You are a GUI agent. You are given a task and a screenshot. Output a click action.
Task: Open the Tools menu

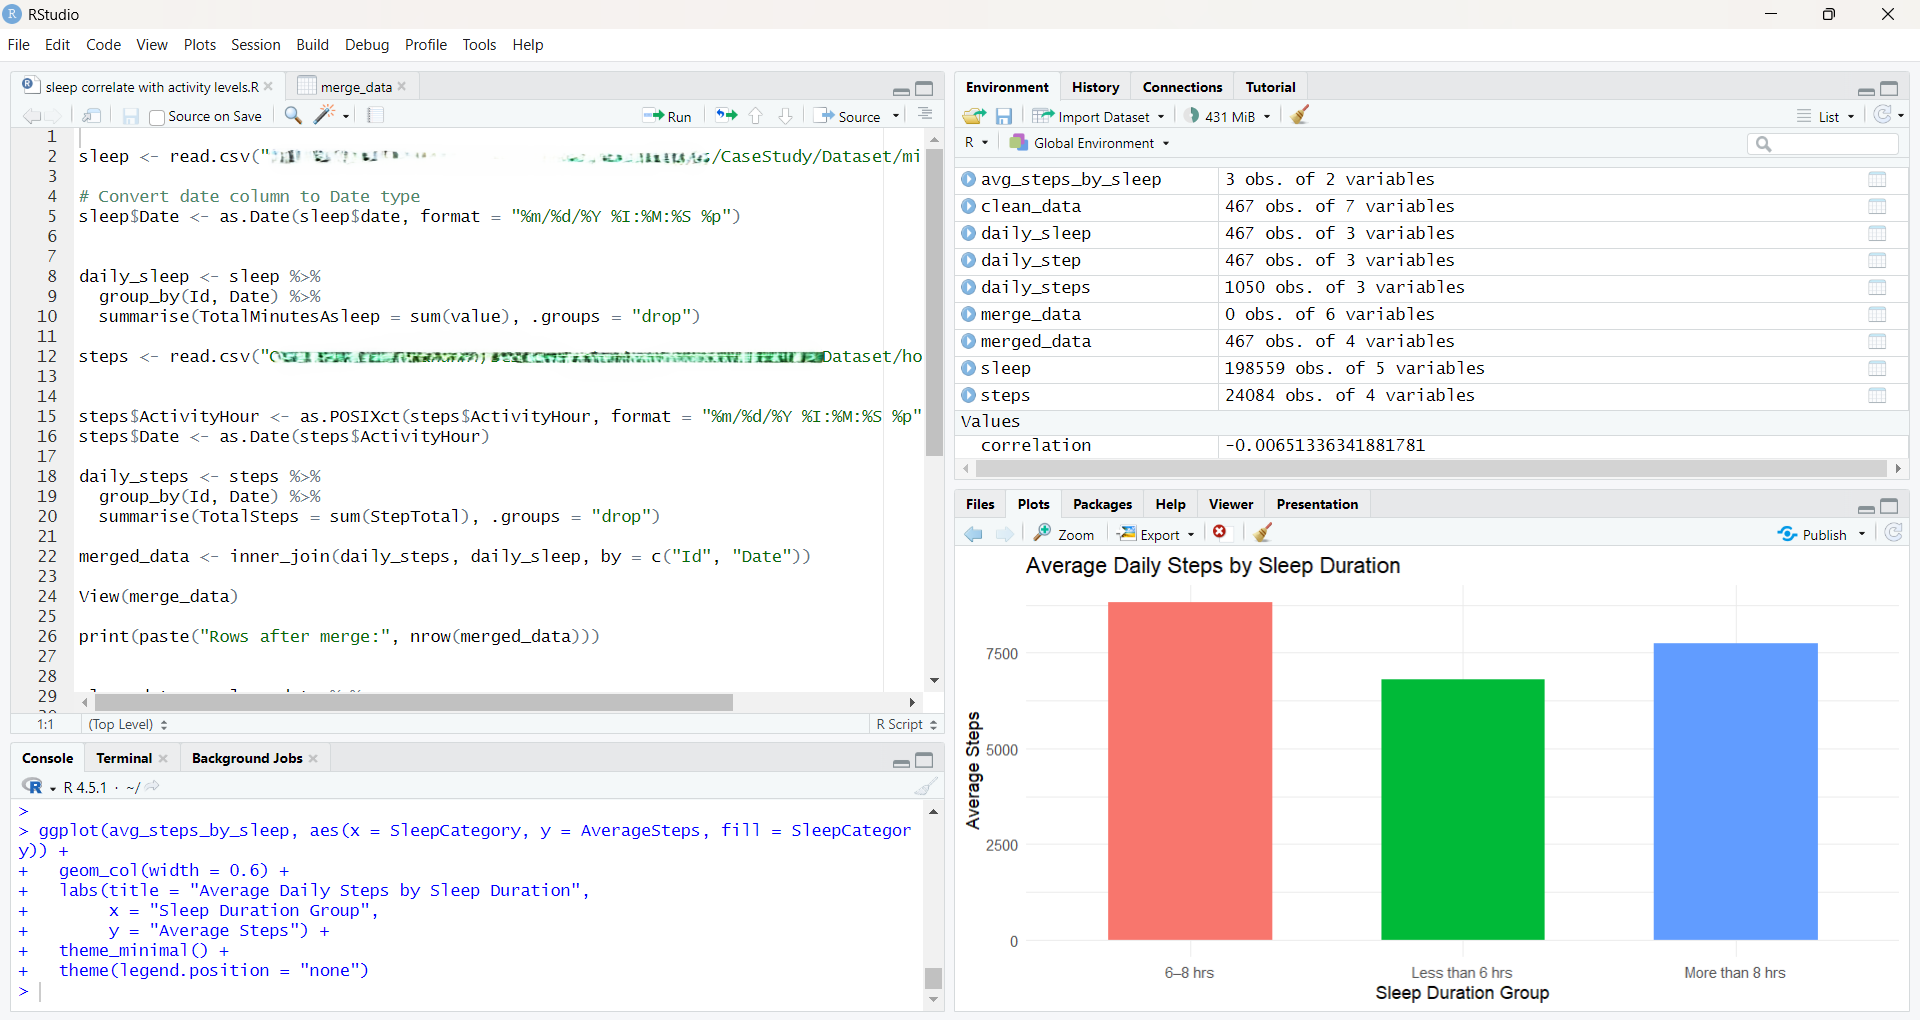point(479,45)
